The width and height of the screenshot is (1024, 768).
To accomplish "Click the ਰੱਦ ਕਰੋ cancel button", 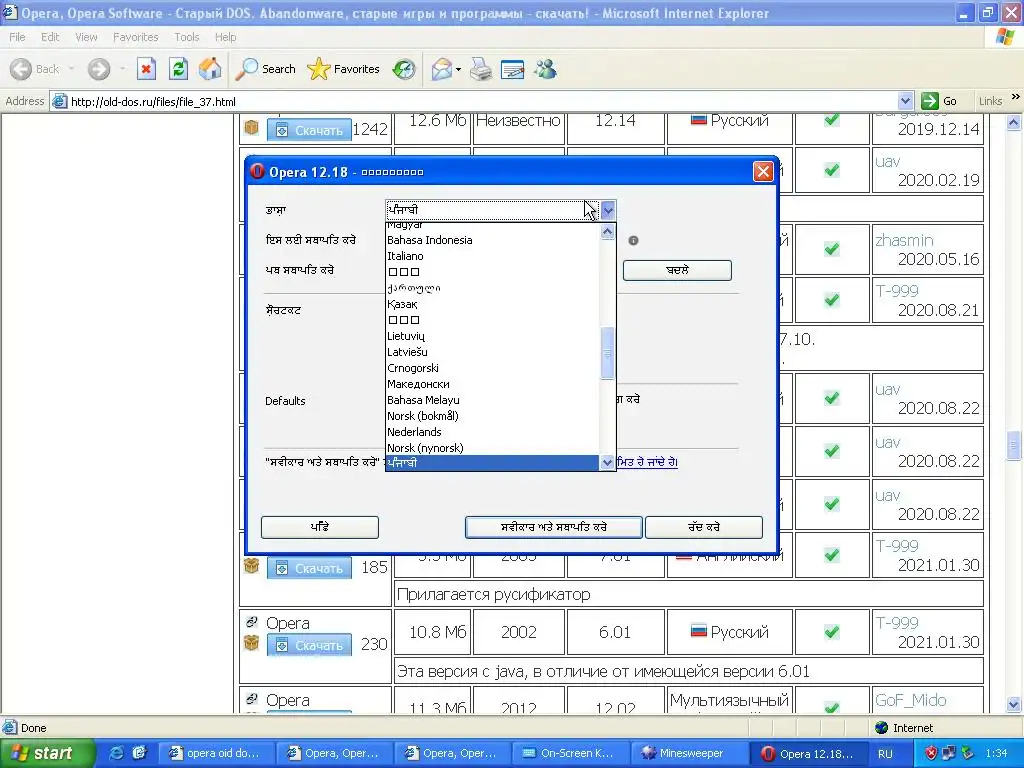I will [x=704, y=527].
